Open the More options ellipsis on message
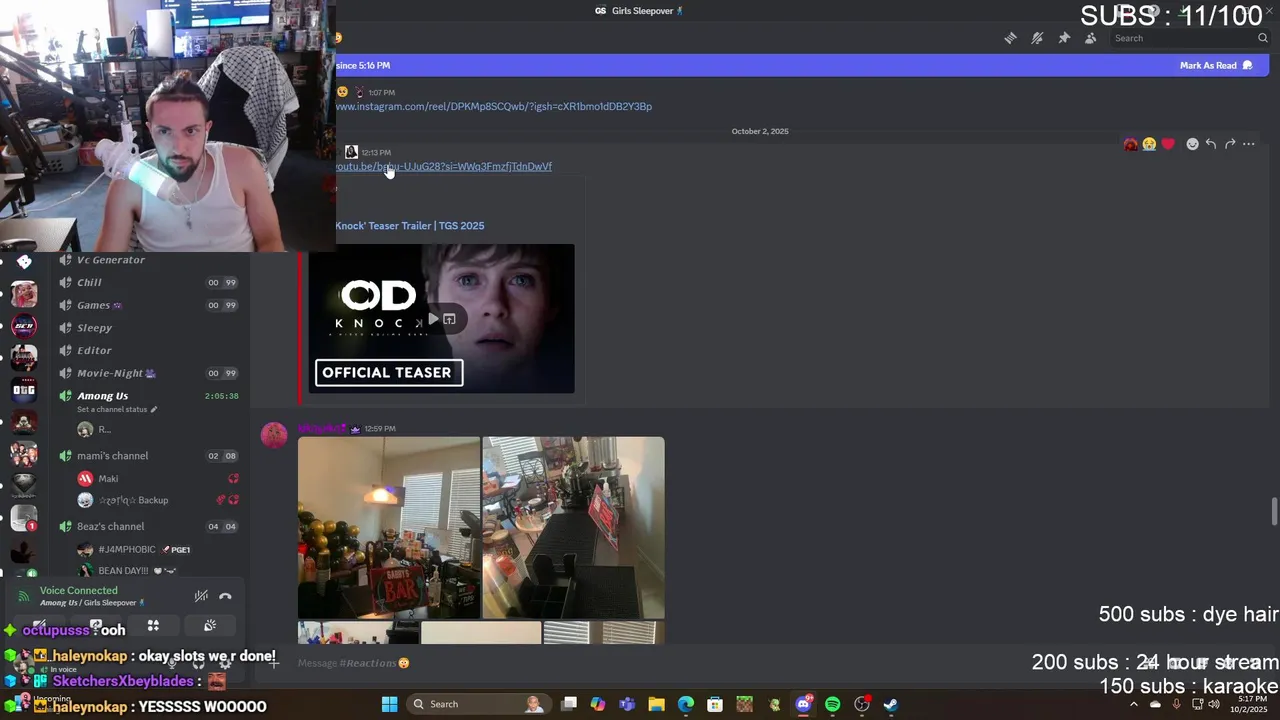 (1249, 144)
